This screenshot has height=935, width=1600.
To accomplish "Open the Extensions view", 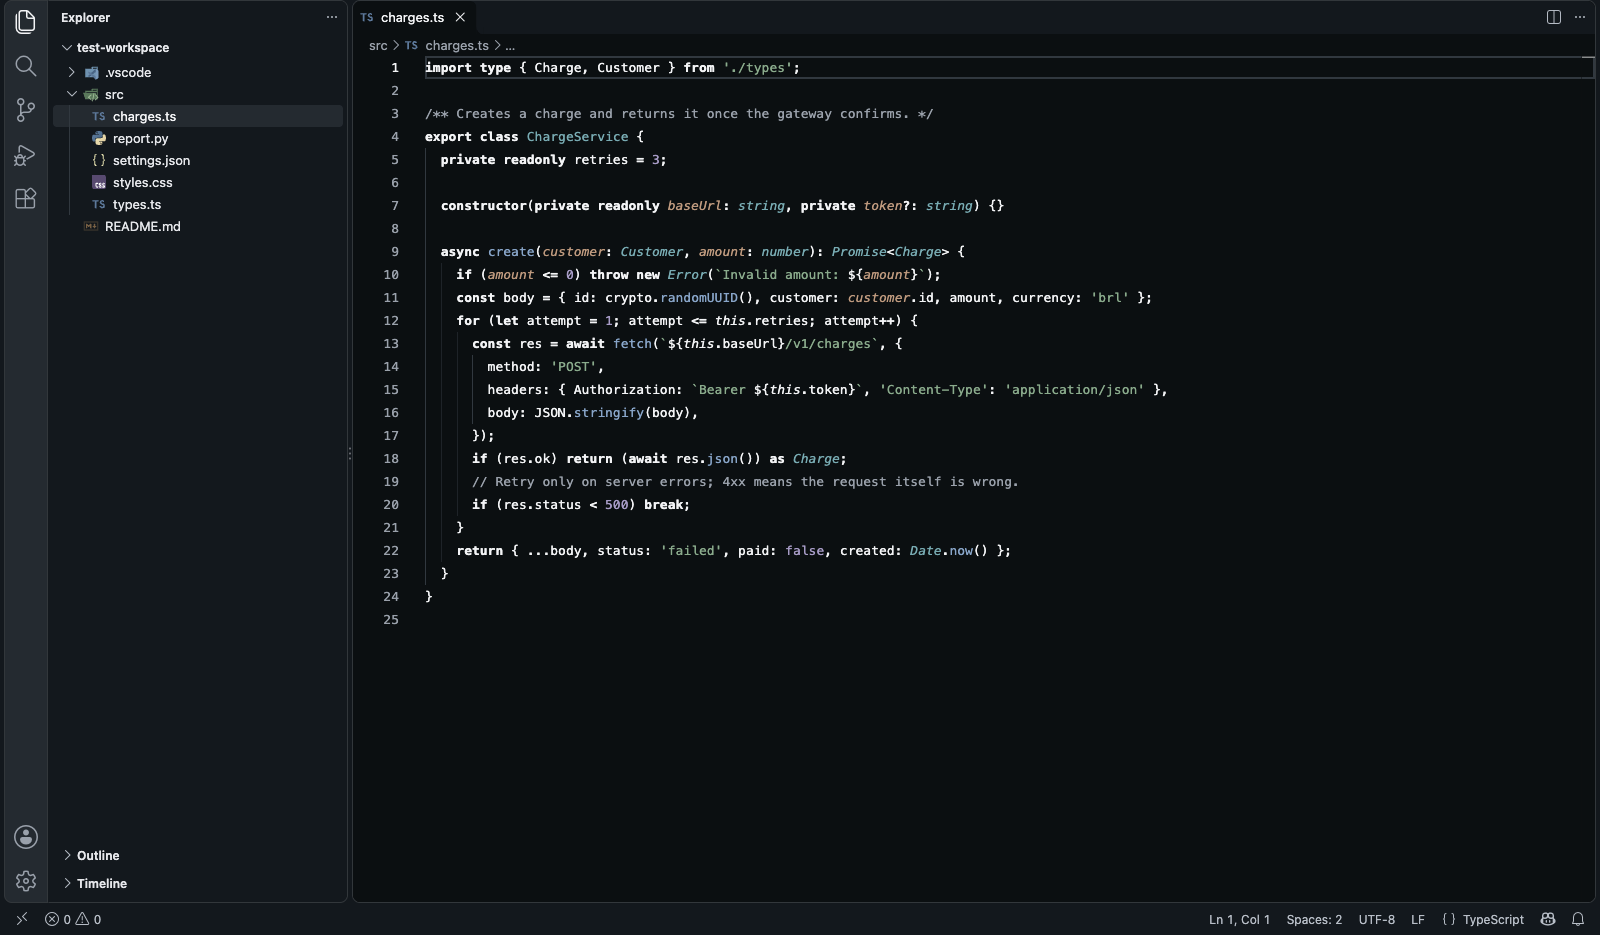I will 26,198.
